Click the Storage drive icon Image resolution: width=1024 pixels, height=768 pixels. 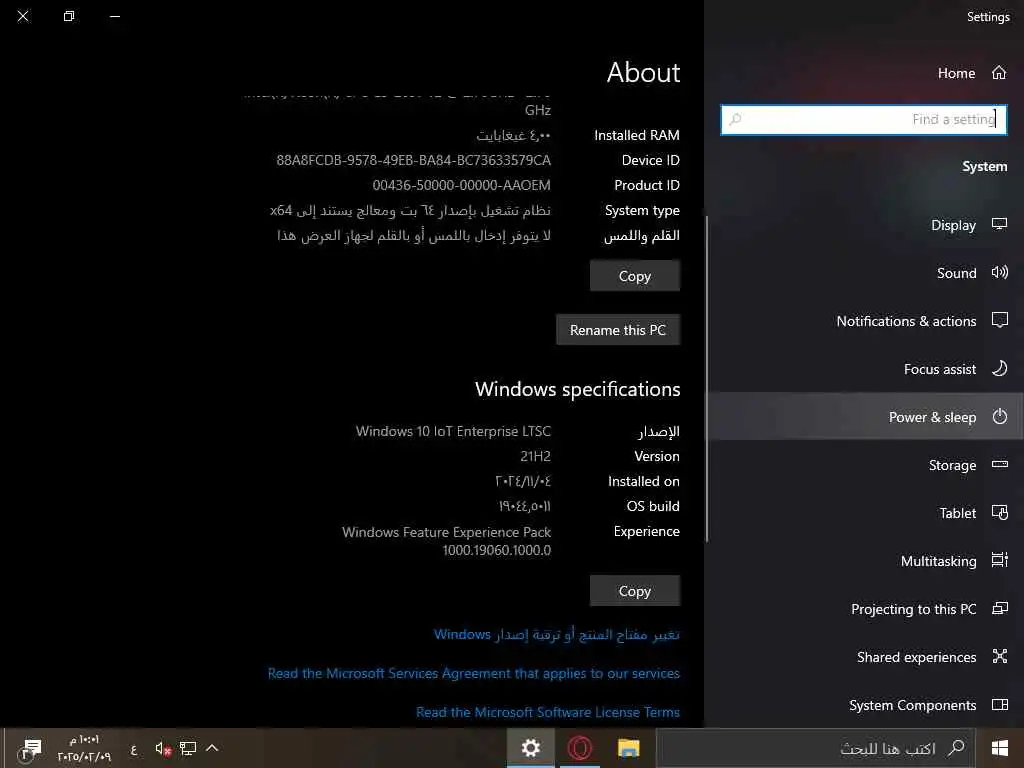[x=999, y=464]
